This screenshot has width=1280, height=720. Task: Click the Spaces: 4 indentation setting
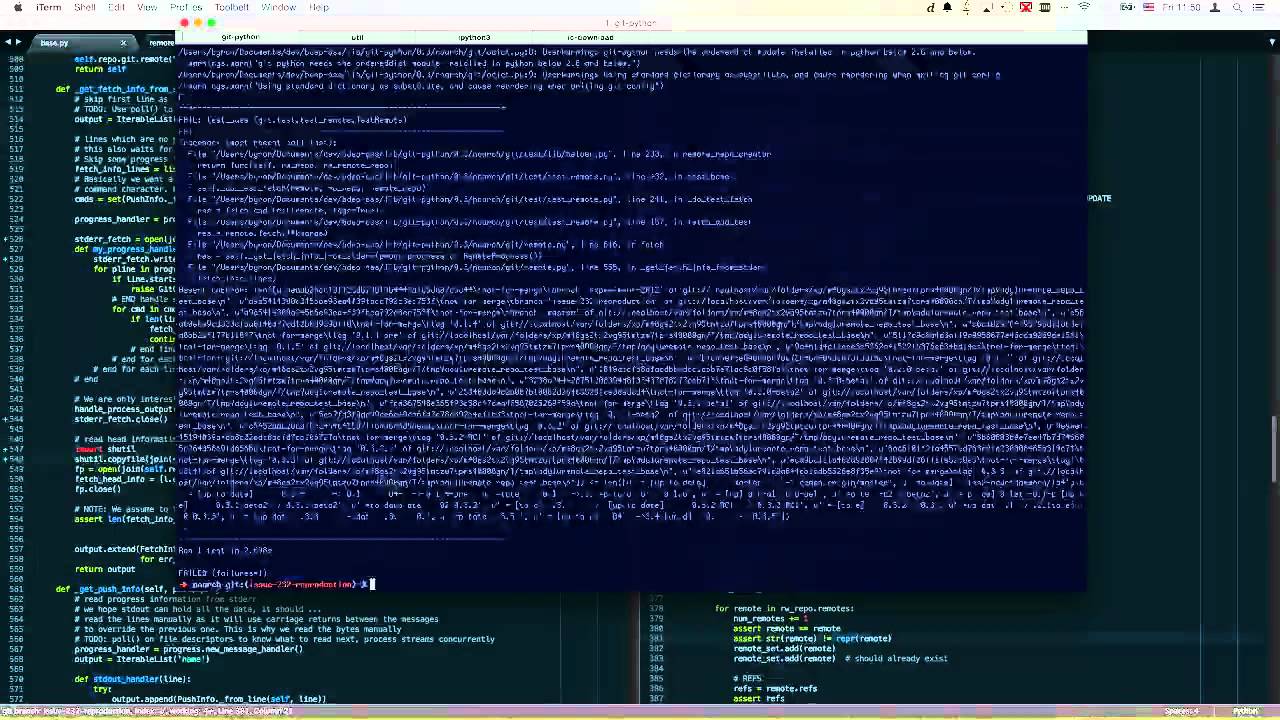1181,712
